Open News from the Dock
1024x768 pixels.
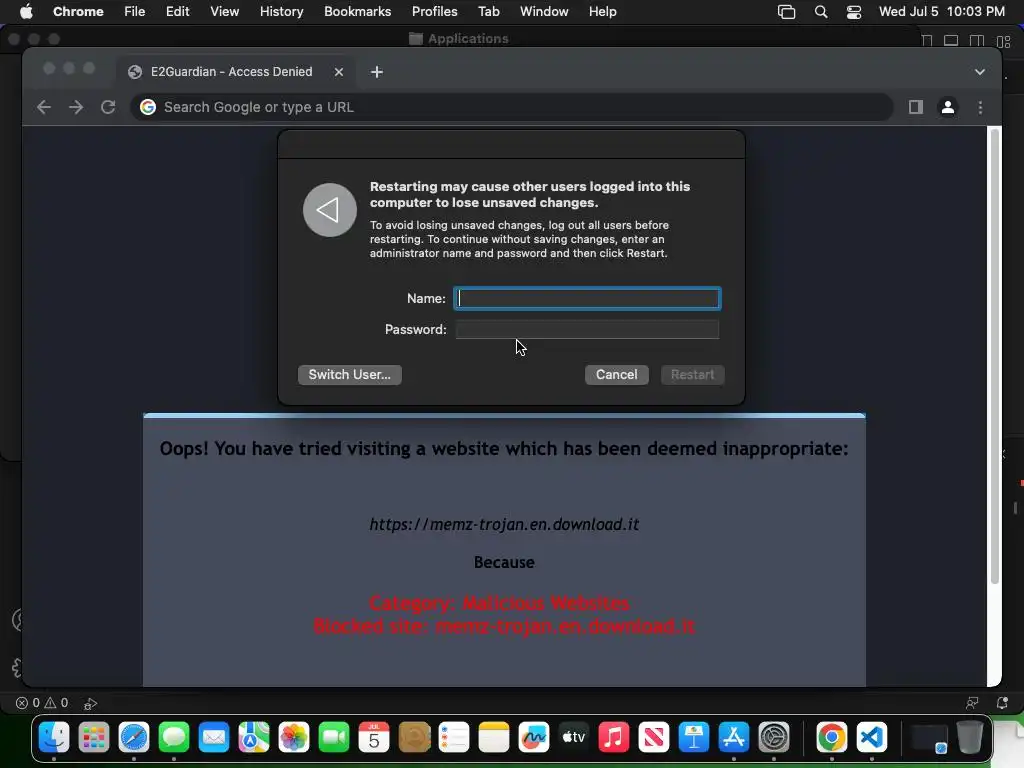(654, 738)
